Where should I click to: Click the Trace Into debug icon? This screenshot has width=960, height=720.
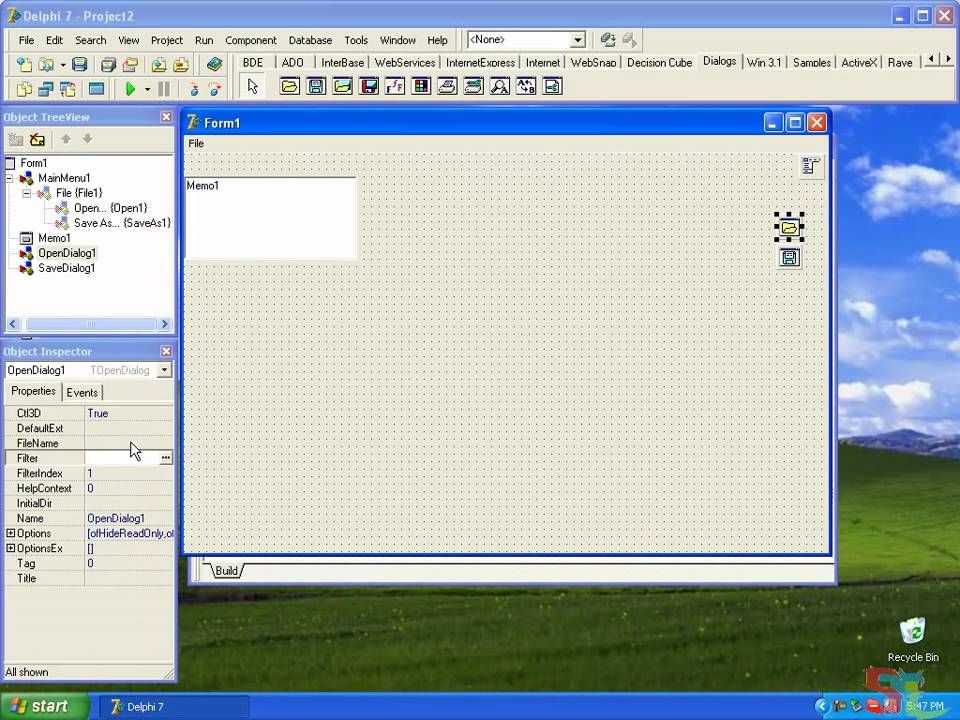pos(193,89)
